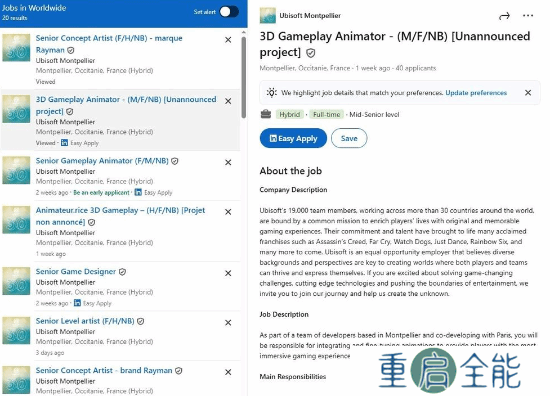Click the Hybrid workplace tag
550x396 pixels.
point(289,114)
